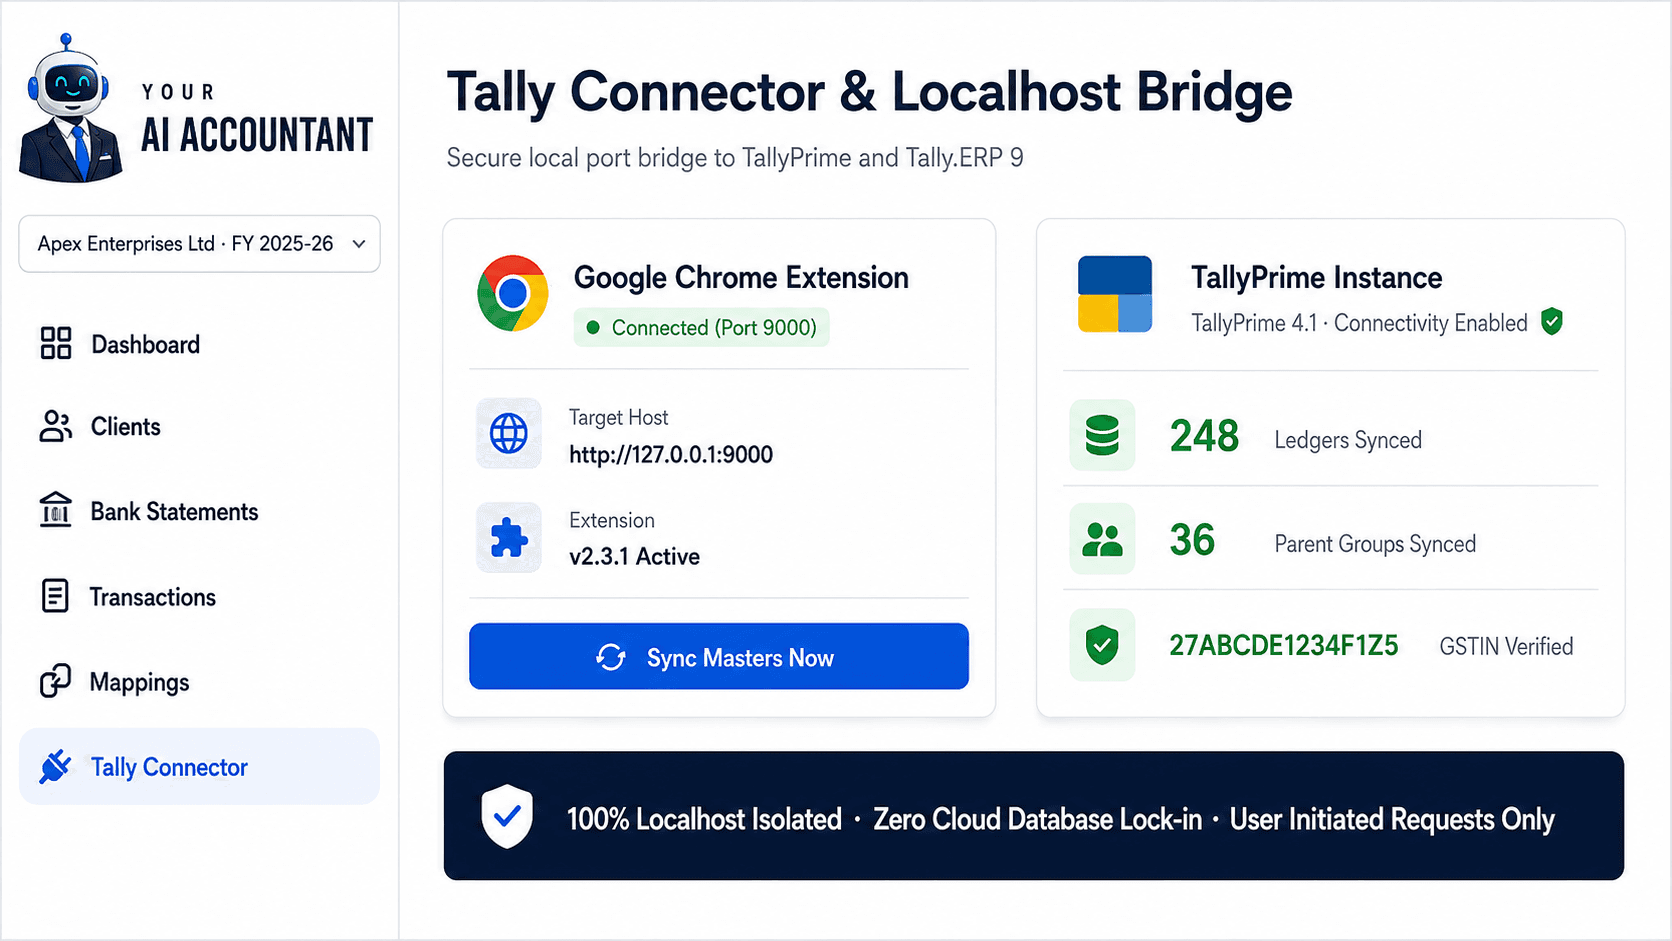This screenshot has height=941, width=1672.
Task: Expand the company selector chevron arrow
Action: pos(359,244)
